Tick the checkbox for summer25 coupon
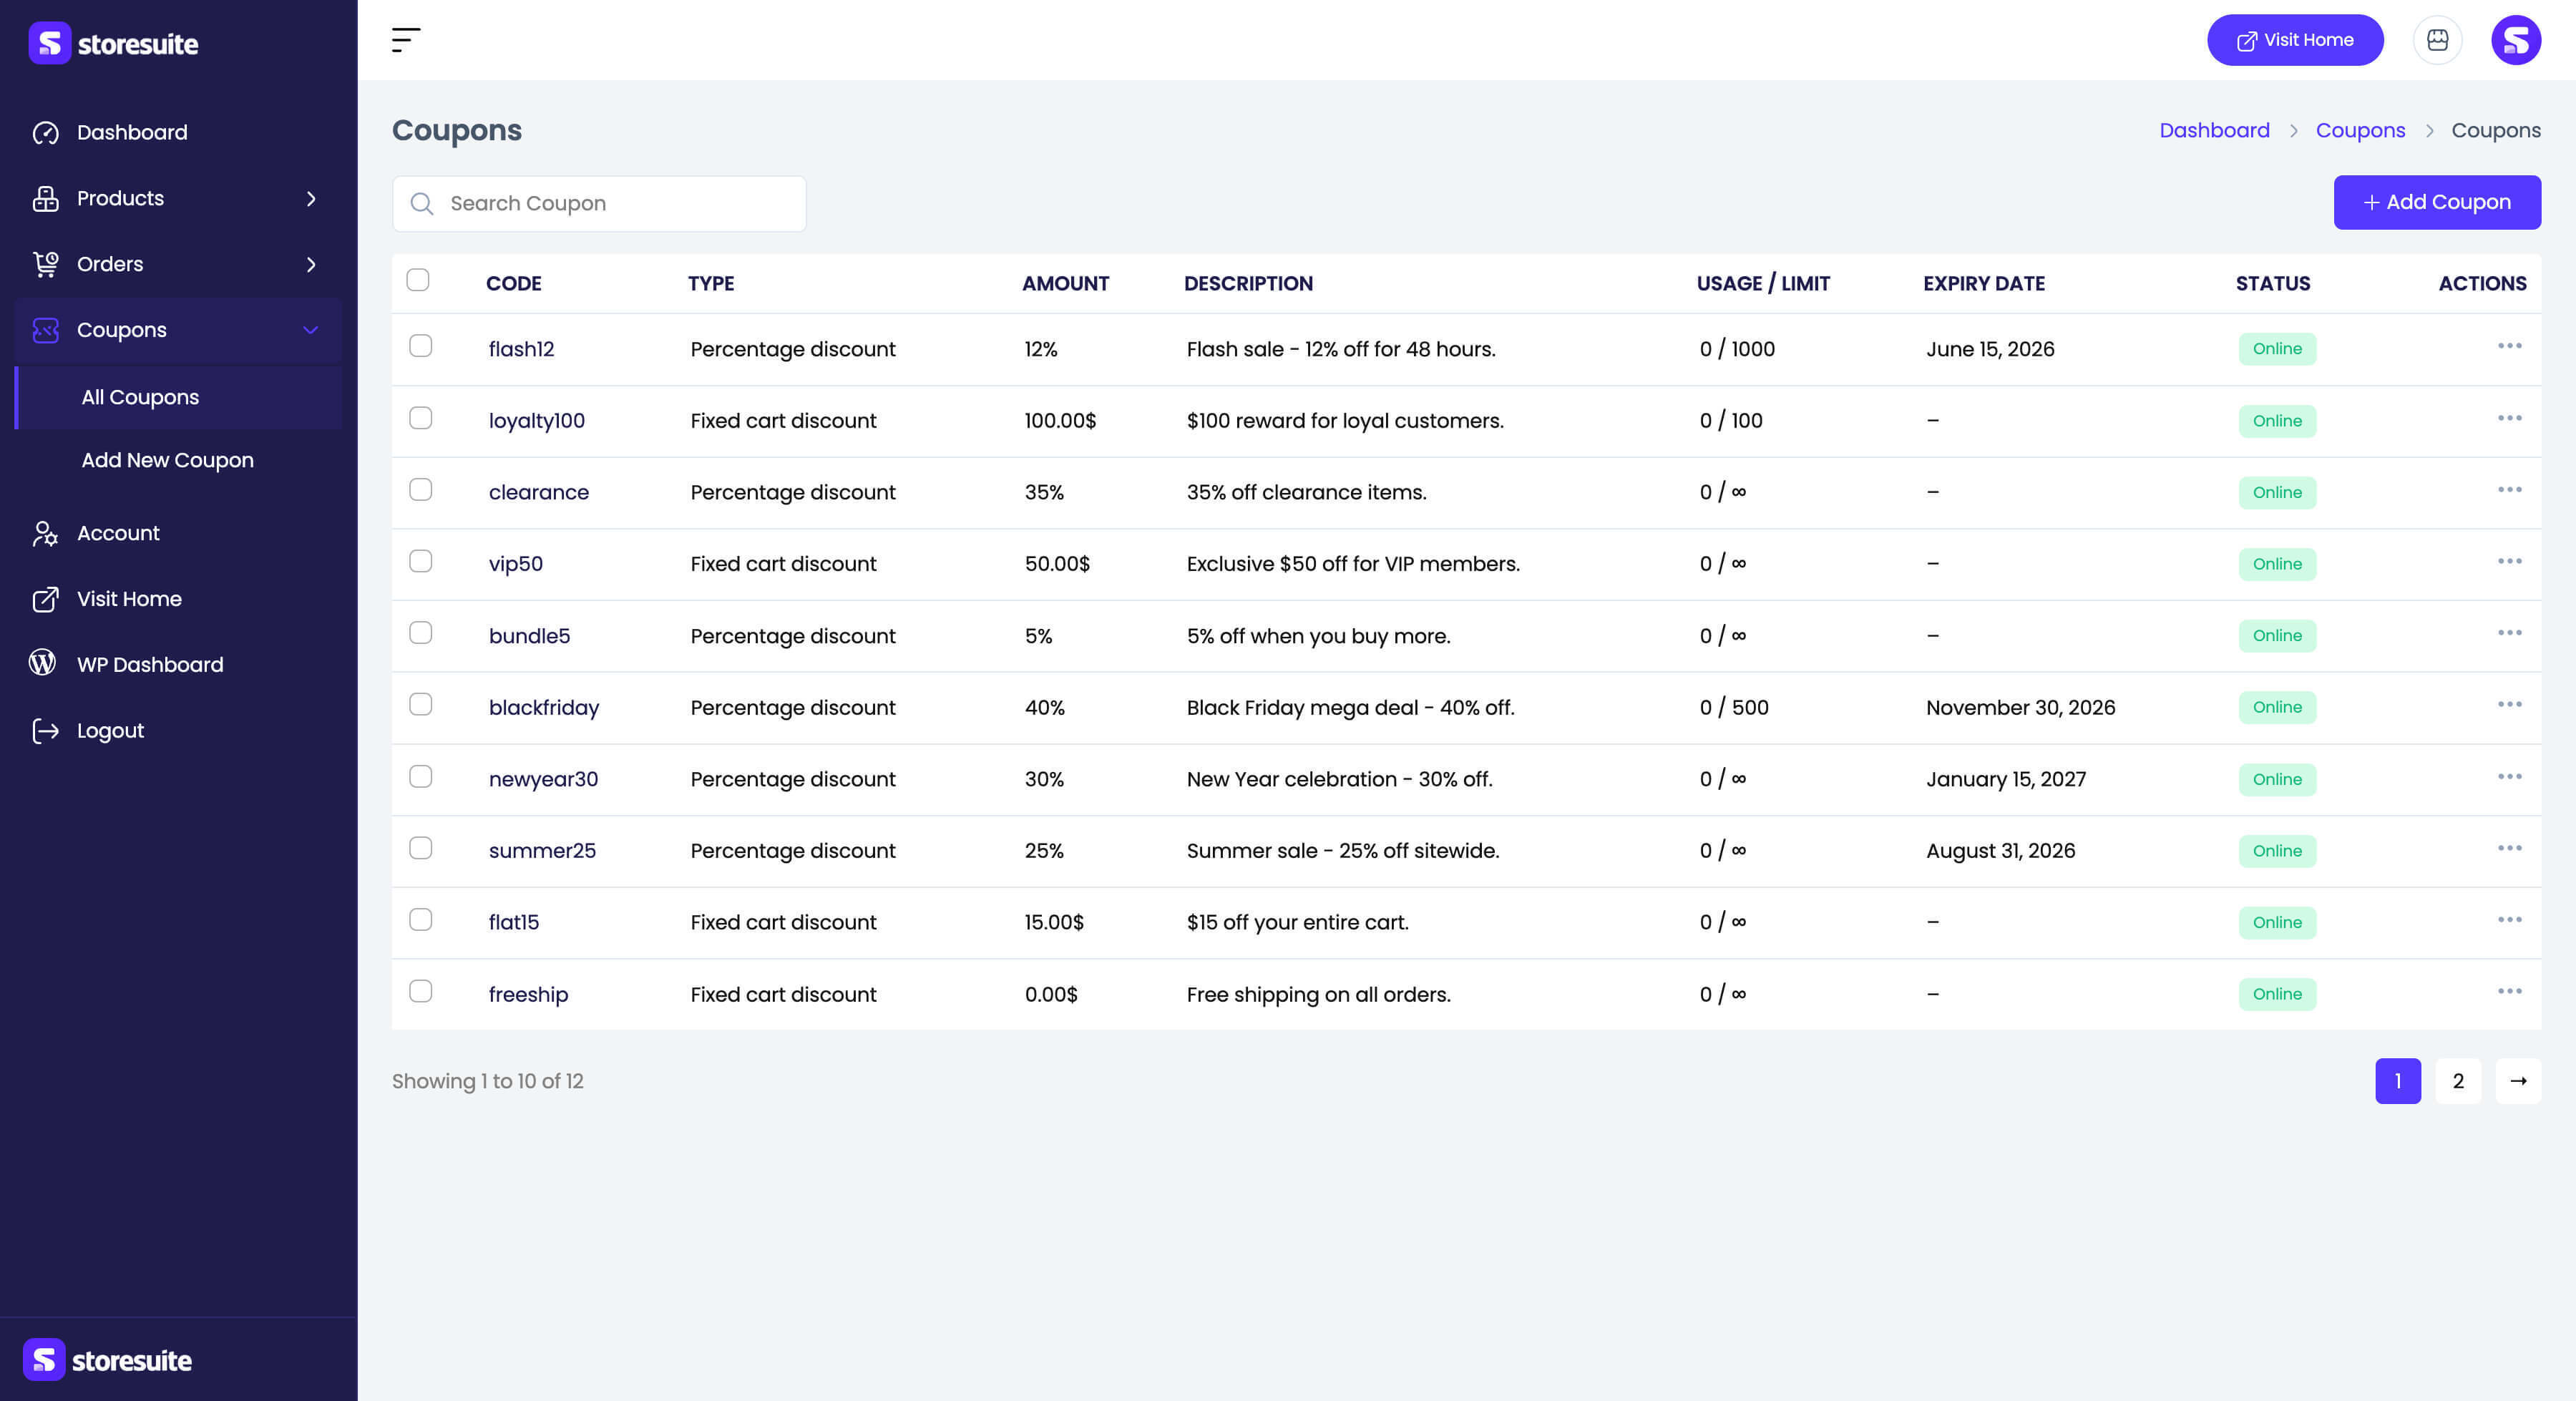The width and height of the screenshot is (2576, 1401). coord(421,848)
